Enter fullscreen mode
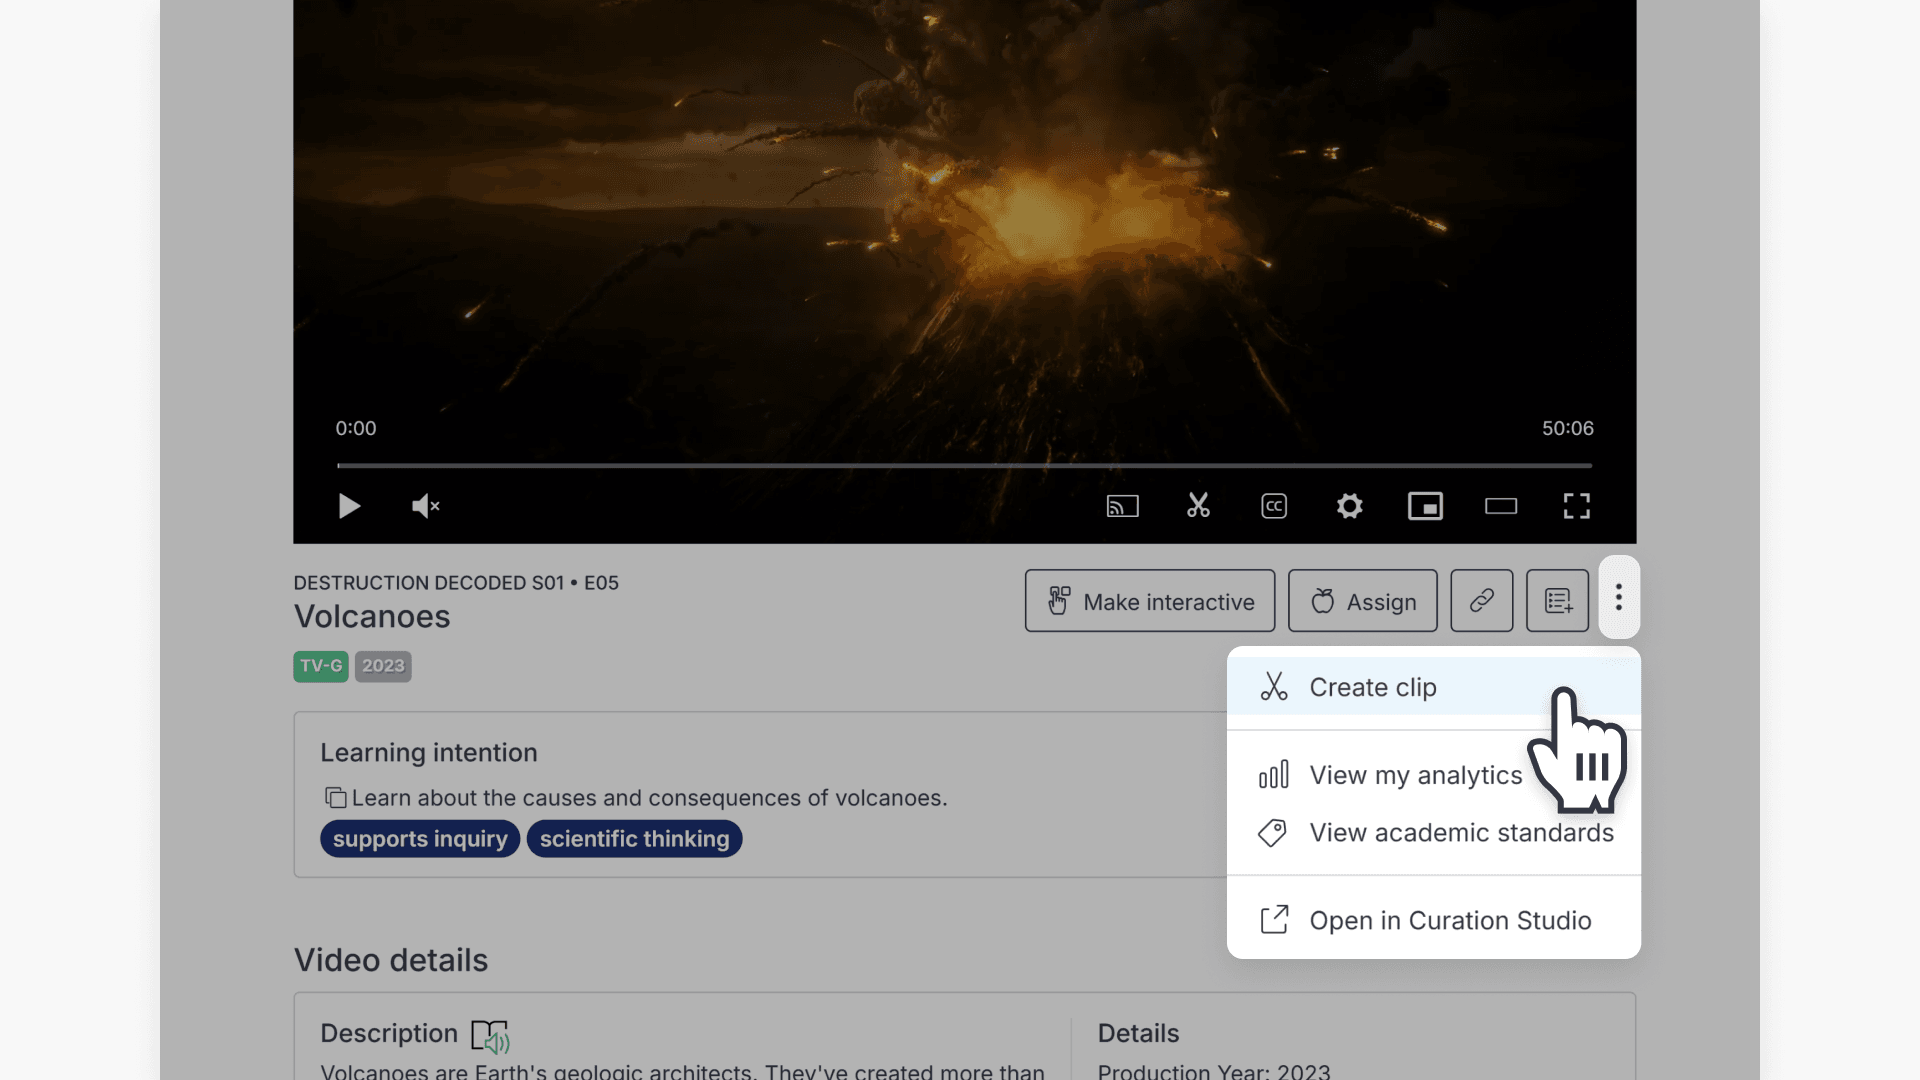This screenshot has width=1920, height=1080. (1576, 506)
